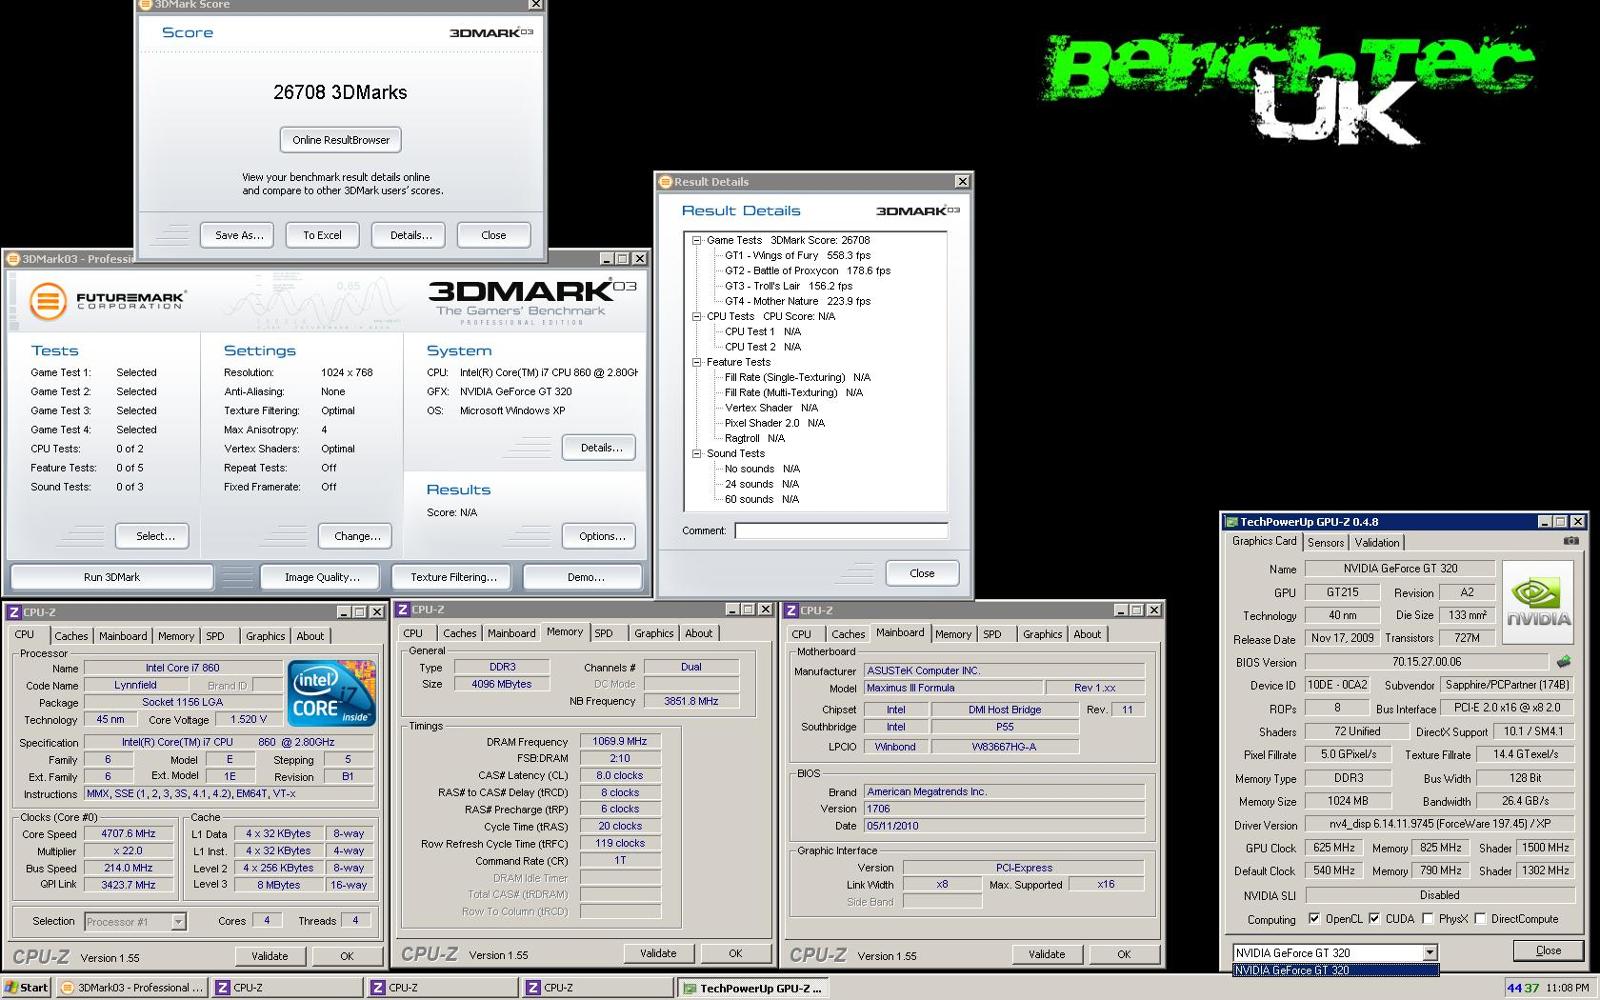
Task: Collapse the Game Tests tree node
Action: click(x=697, y=240)
